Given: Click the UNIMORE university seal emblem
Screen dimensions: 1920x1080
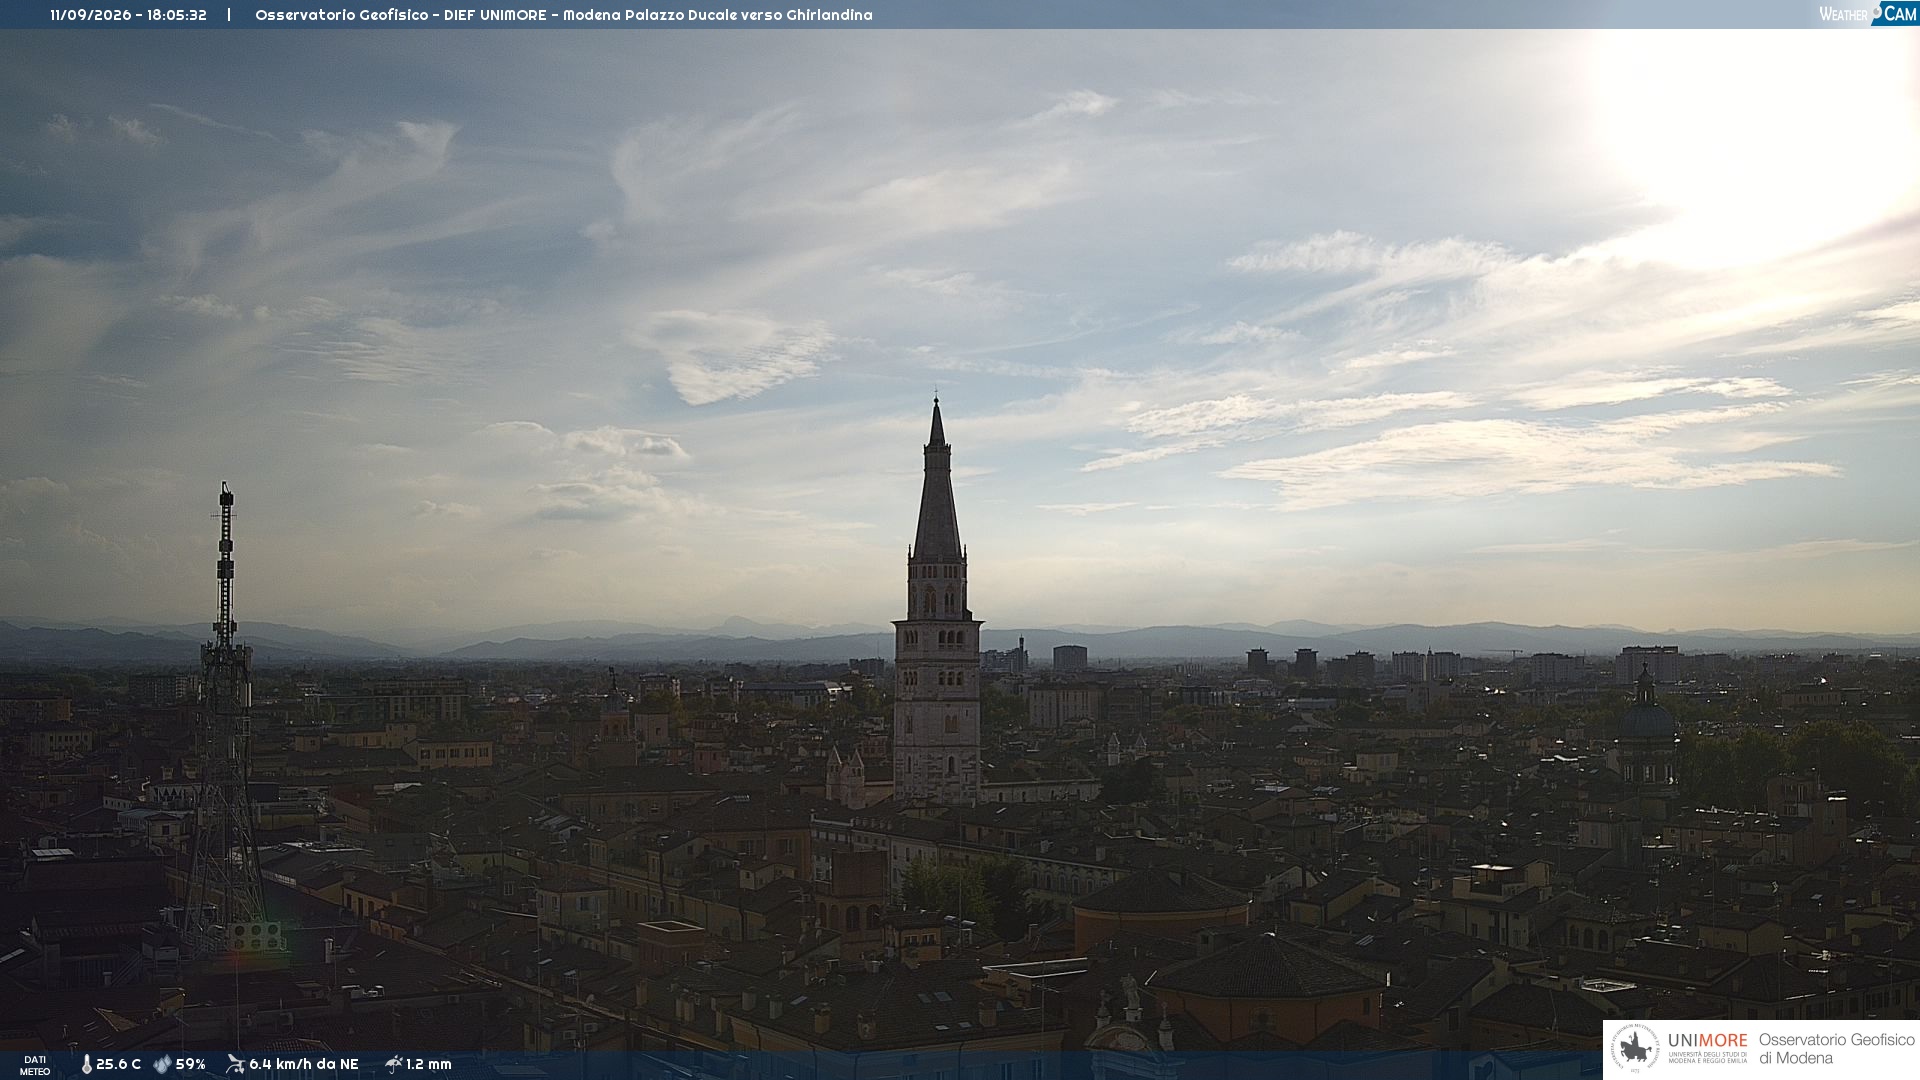Looking at the screenshot, I should pyautogui.click(x=1635, y=1049).
